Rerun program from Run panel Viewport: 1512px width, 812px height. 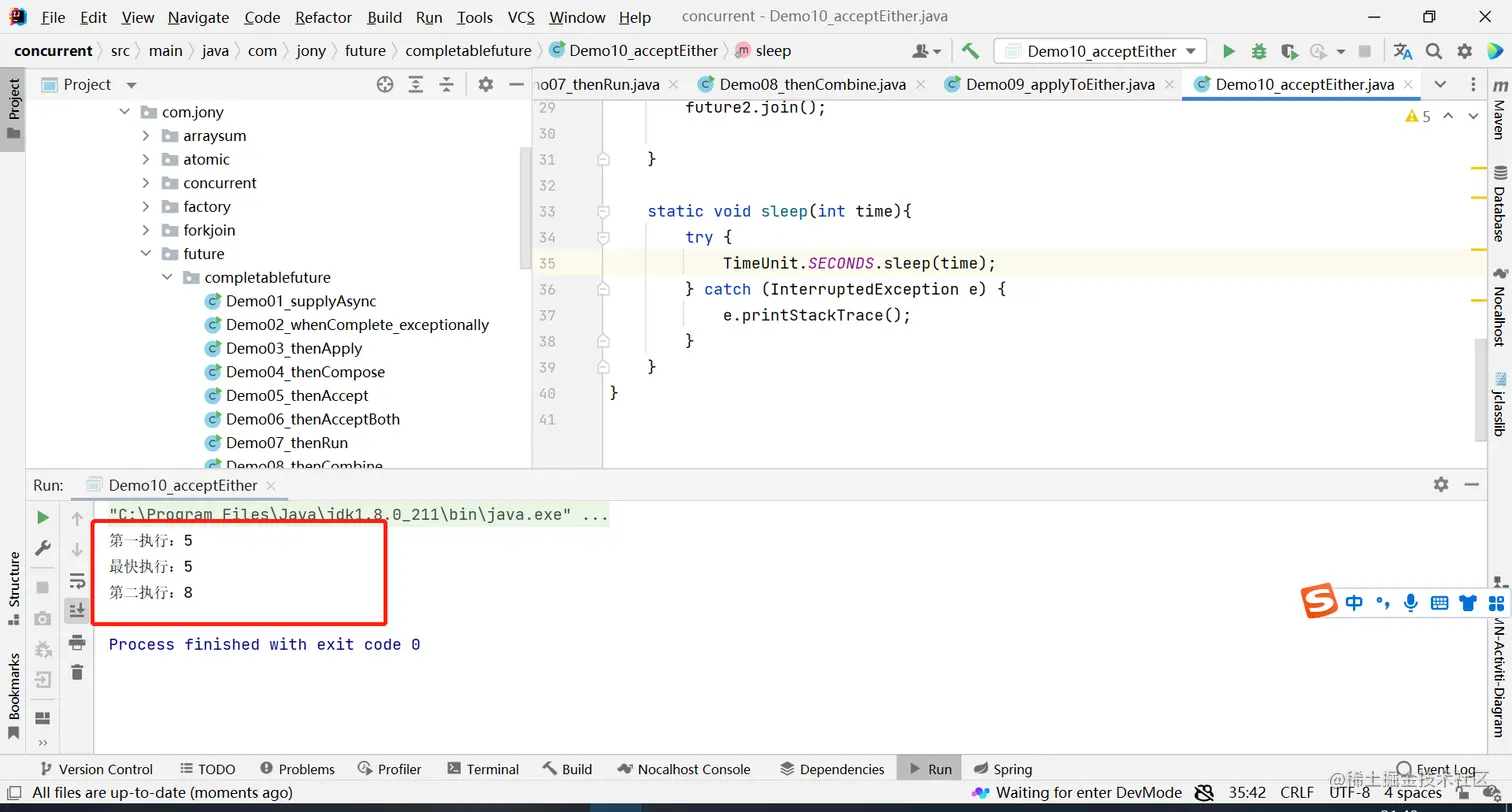43,517
